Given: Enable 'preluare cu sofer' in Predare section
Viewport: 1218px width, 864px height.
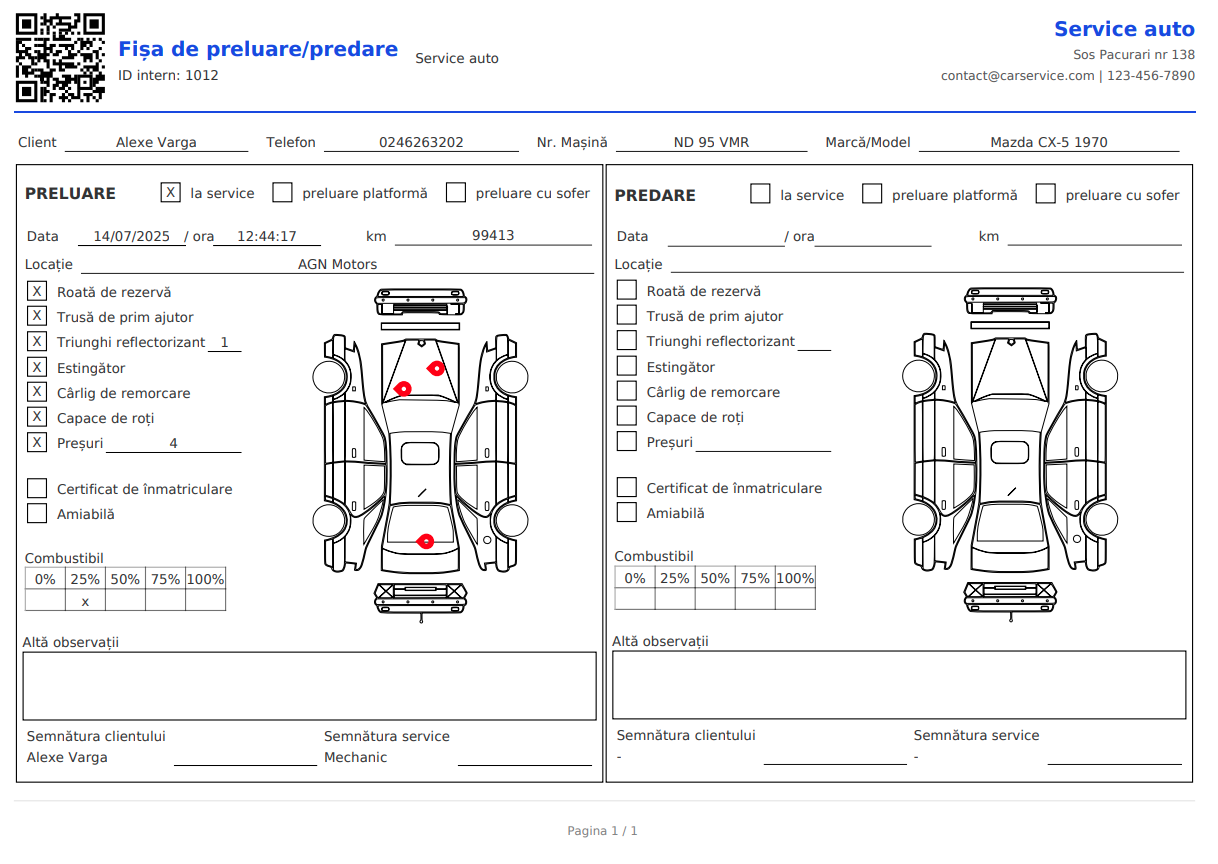Looking at the screenshot, I should coord(1046,194).
